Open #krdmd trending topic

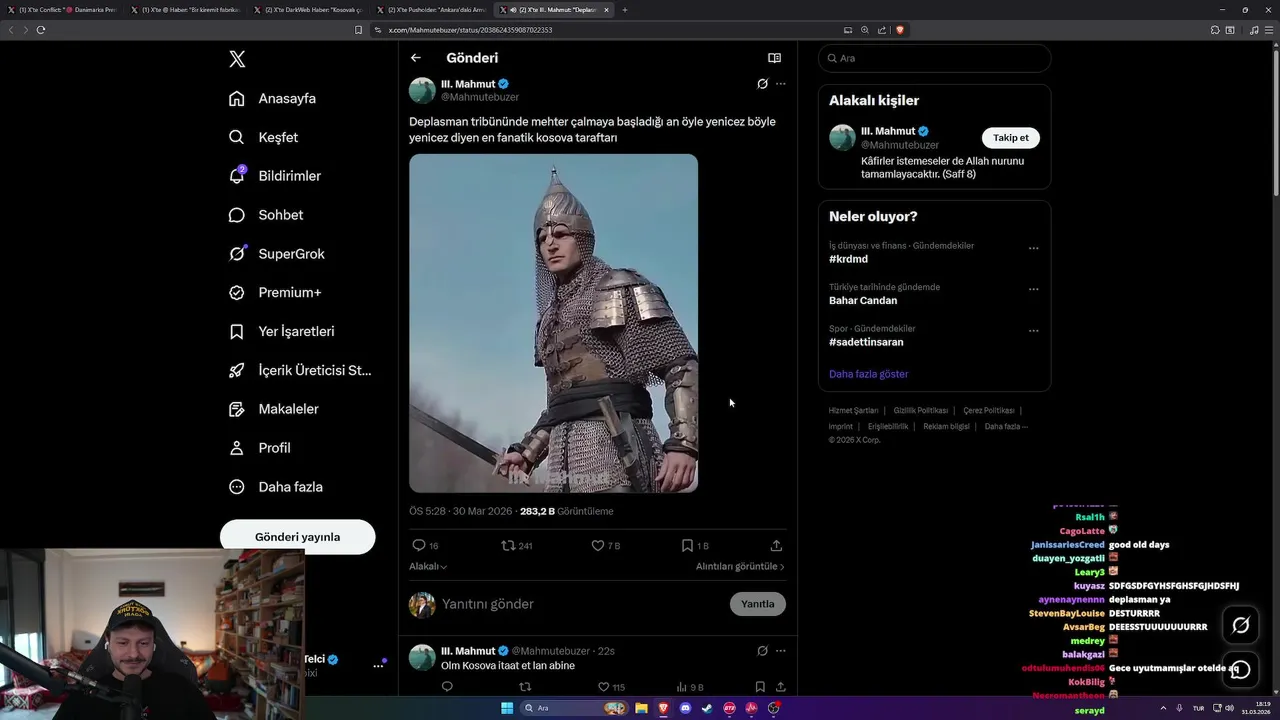tap(848, 259)
